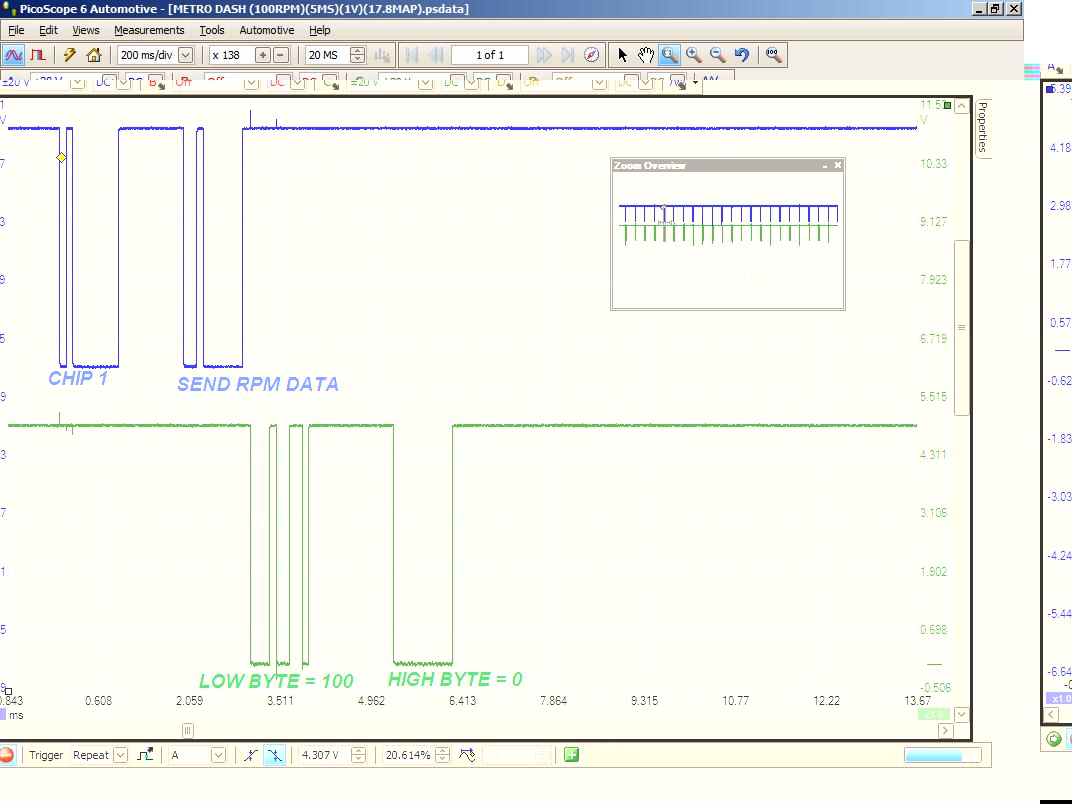This screenshot has height=804, width=1072.
Task: Open the Help menu
Action: pos(319,30)
